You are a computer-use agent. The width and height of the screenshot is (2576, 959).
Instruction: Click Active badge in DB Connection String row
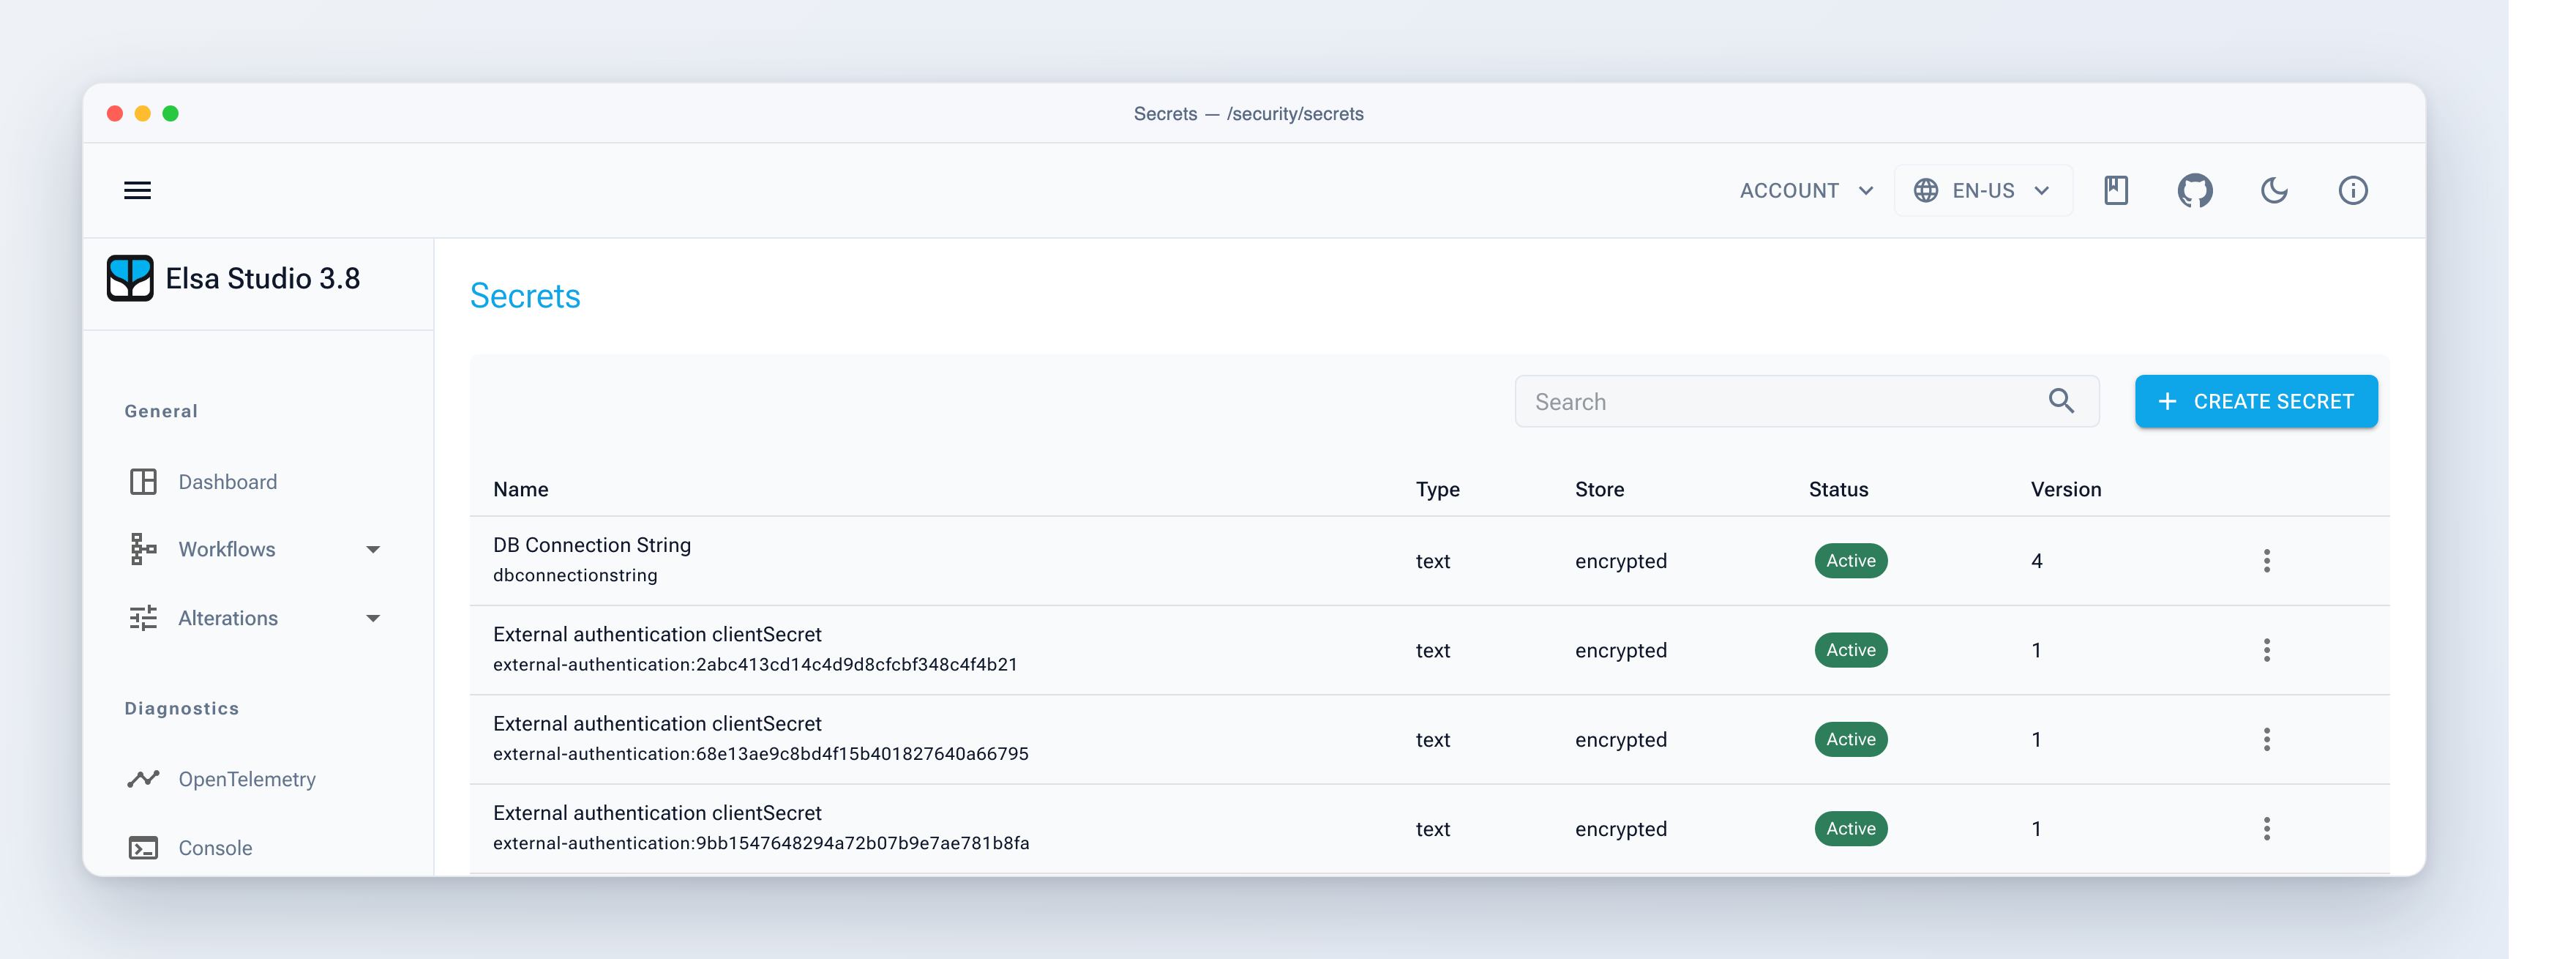tap(1851, 561)
